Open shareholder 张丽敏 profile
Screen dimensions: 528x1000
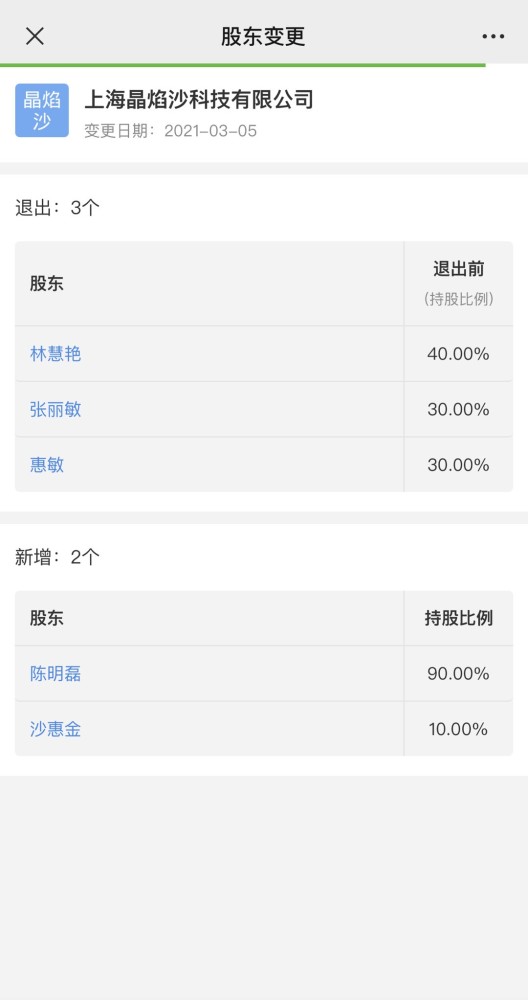(55, 409)
